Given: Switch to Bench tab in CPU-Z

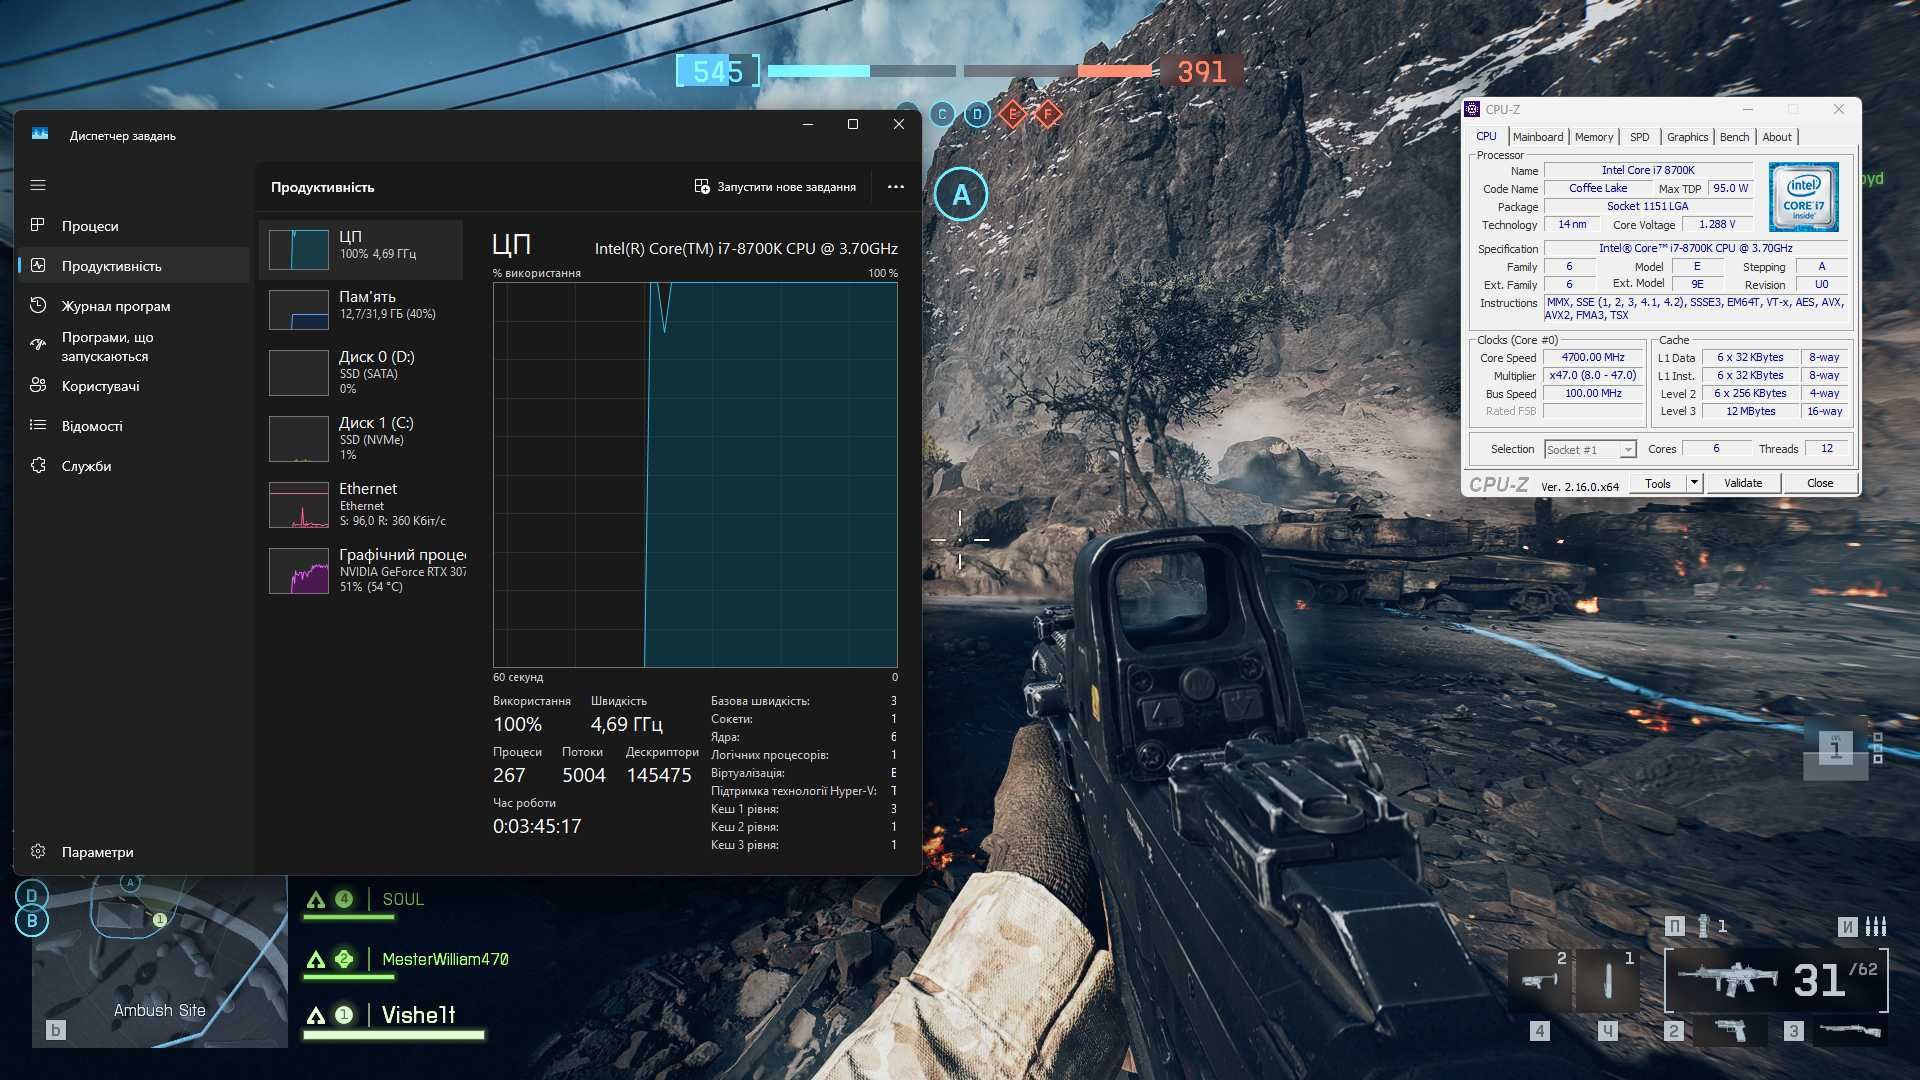Looking at the screenshot, I should tap(1734, 137).
